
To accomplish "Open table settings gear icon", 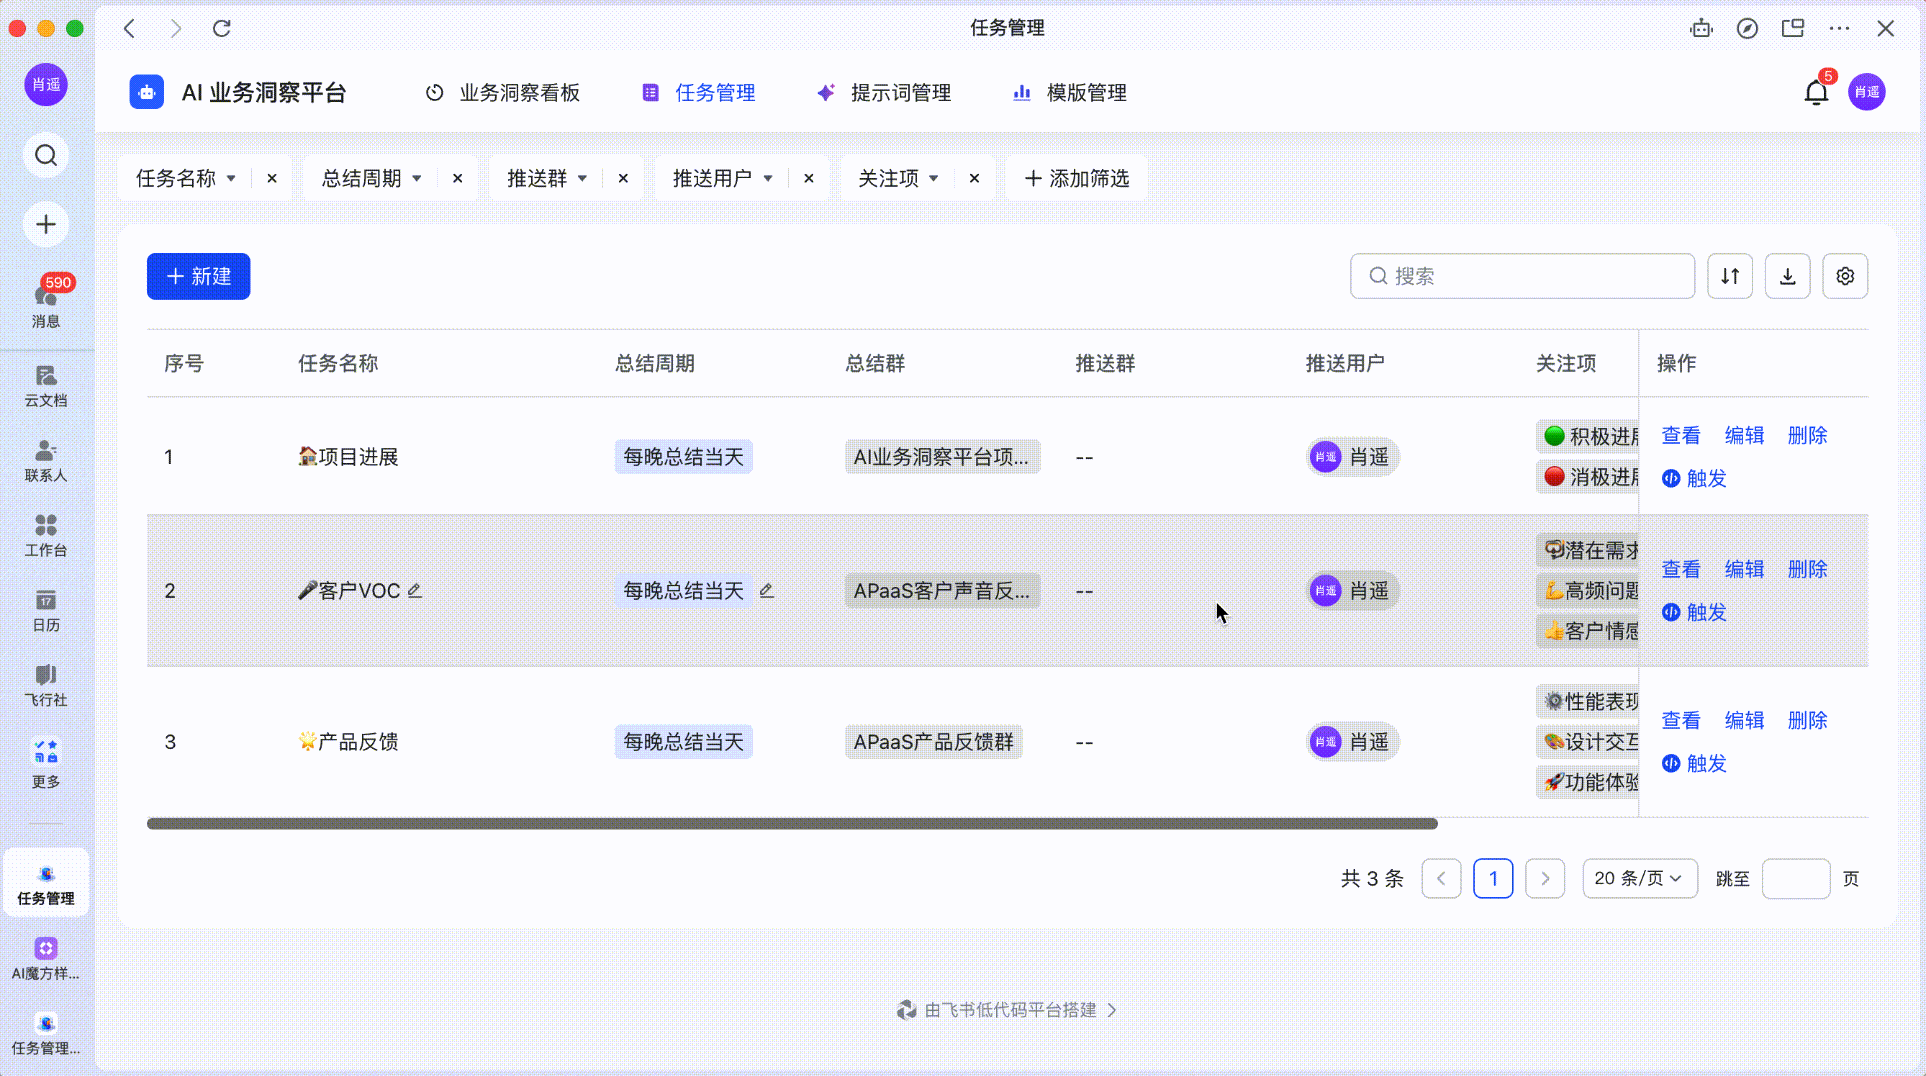I will 1845,276.
